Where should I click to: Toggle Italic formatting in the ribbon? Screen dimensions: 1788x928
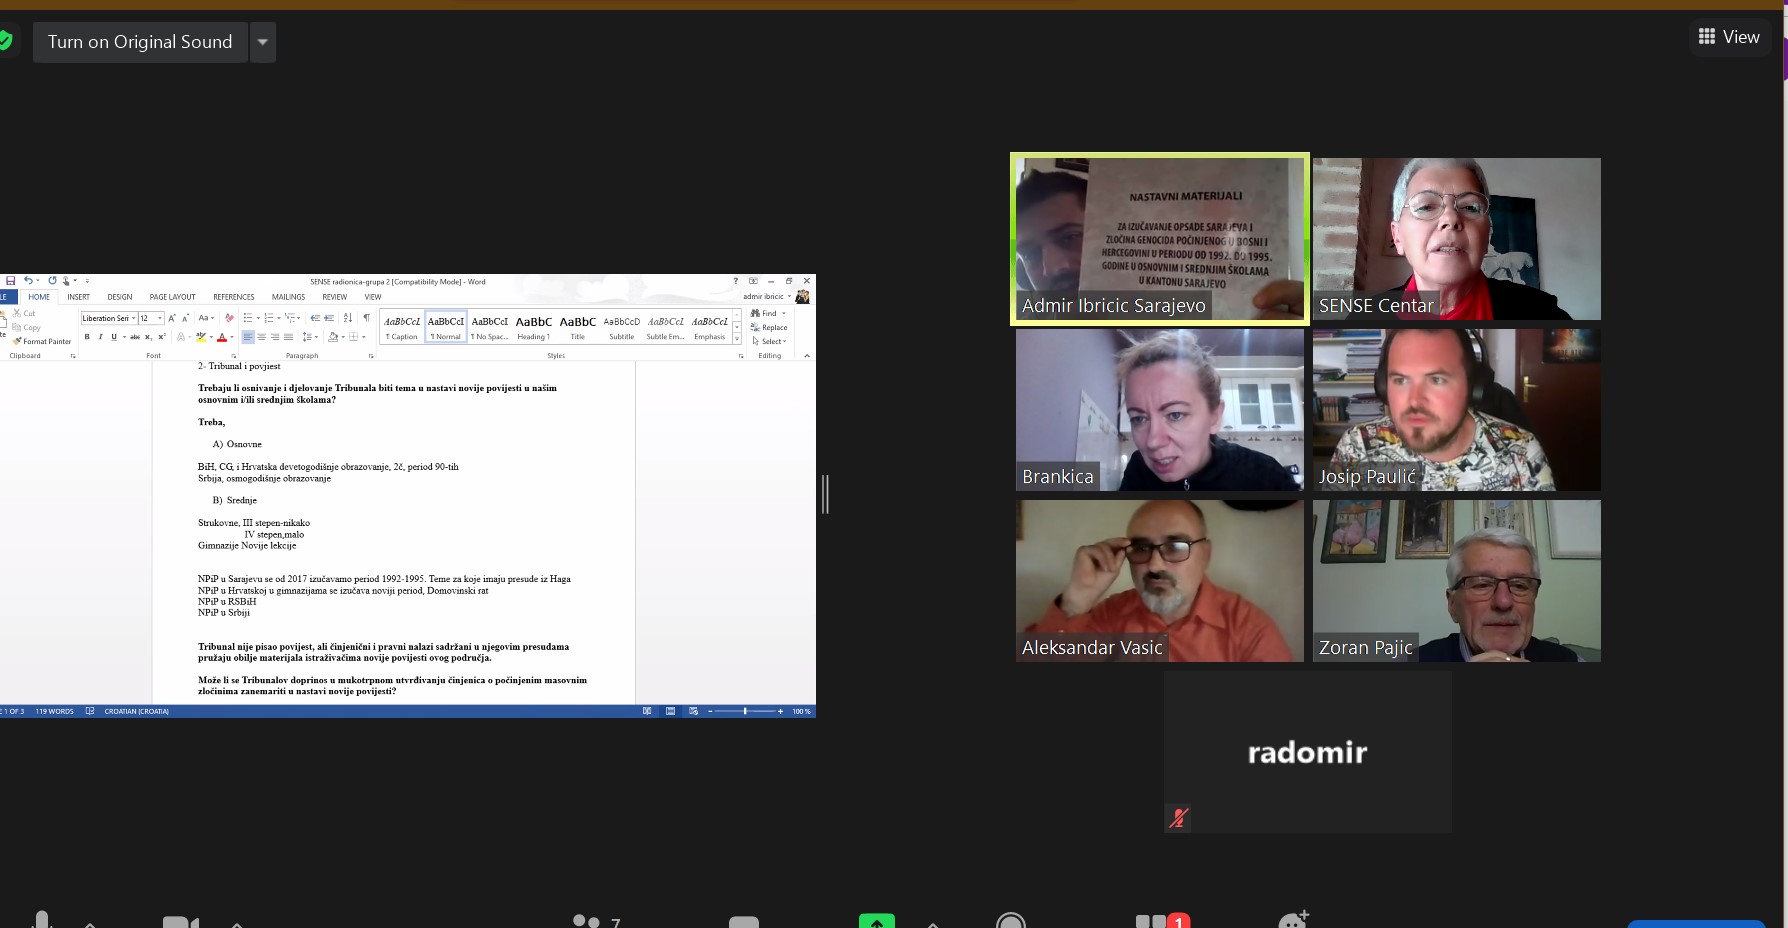point(100,337)
